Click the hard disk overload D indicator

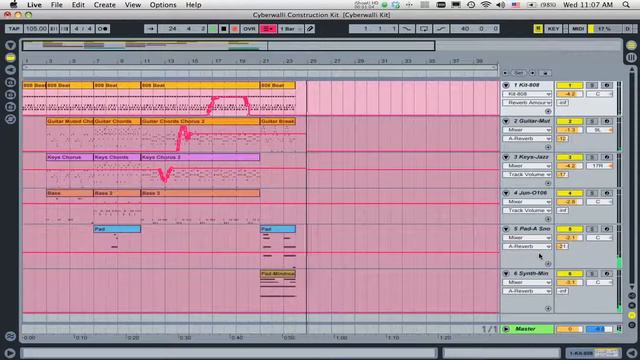[627, 29]
